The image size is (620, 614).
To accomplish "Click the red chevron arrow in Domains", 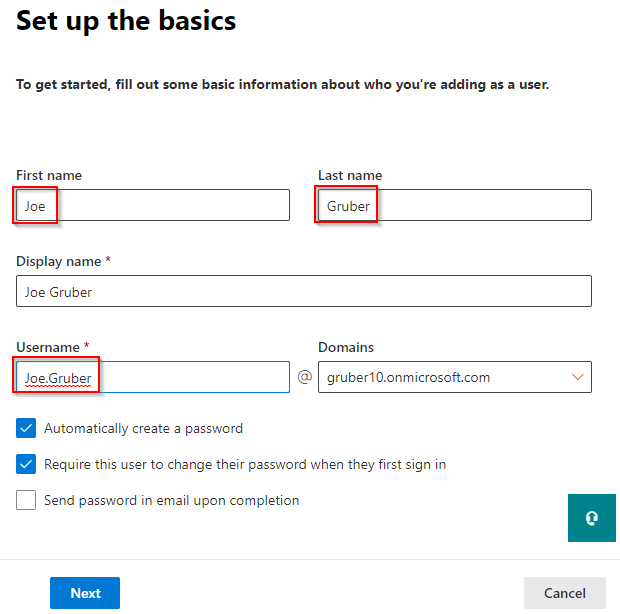I will coord(577,377).
